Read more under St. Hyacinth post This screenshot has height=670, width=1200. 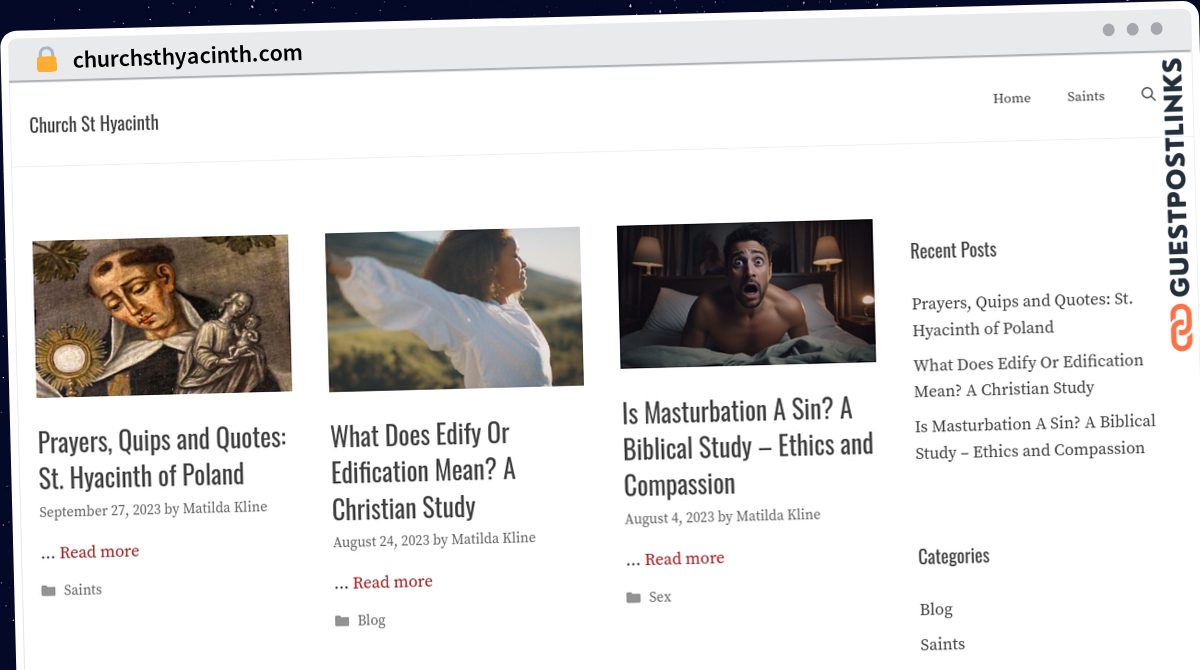pyautogui.click(x=99, y=552)
